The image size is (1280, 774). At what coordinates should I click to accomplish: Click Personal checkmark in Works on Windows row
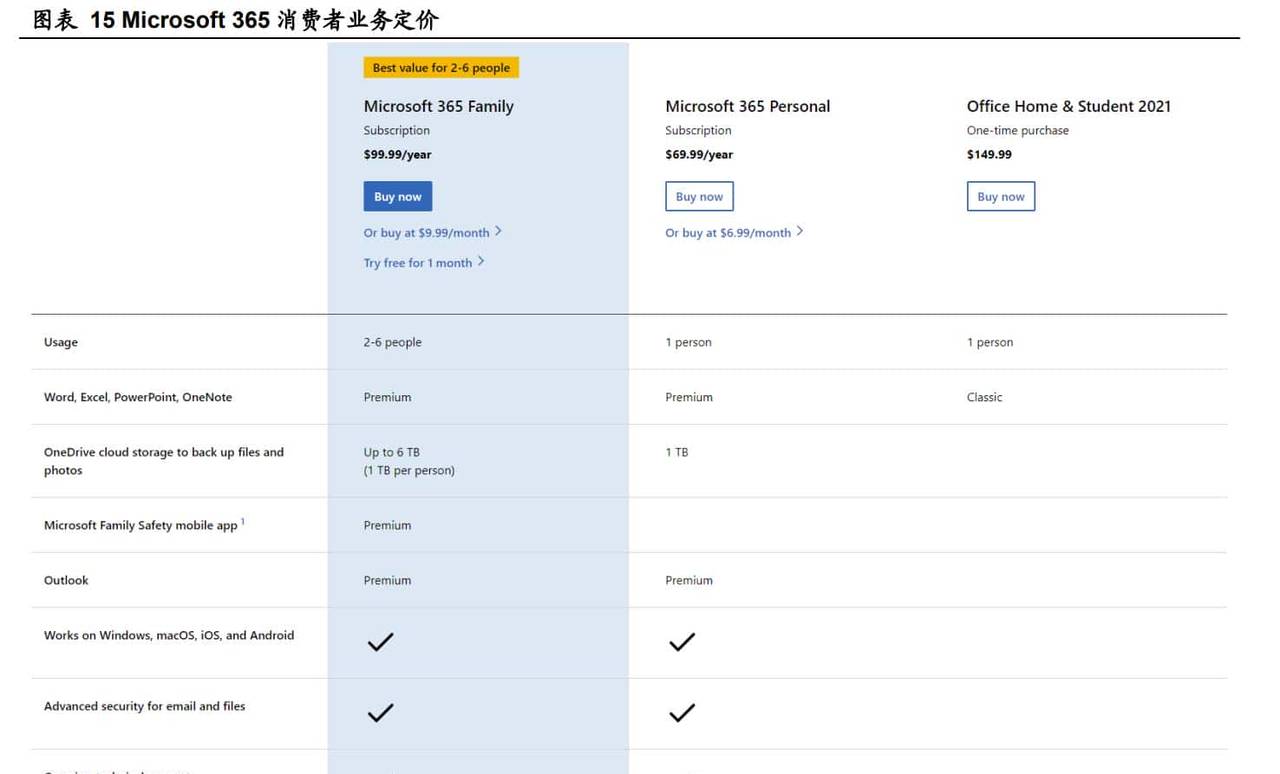pos(682,642)
